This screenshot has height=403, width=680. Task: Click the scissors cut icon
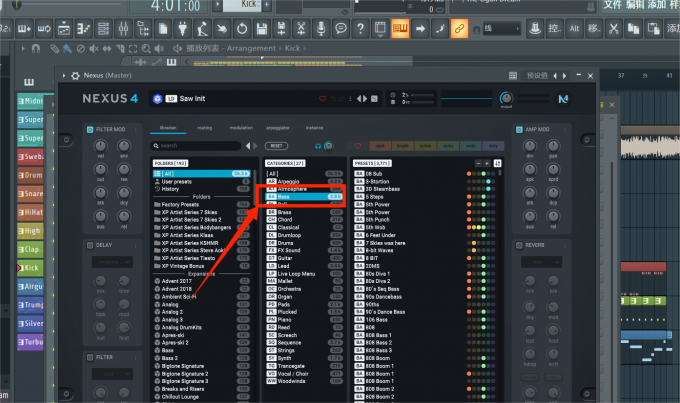pyautogui.click(x=613, y=29)
